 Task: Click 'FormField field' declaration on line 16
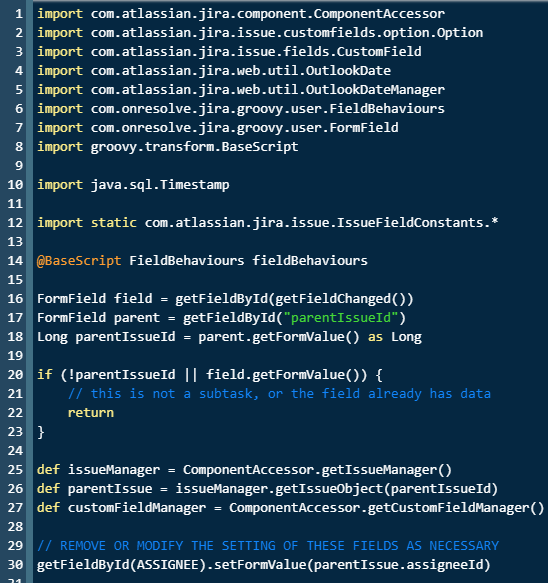click(94, 299)
